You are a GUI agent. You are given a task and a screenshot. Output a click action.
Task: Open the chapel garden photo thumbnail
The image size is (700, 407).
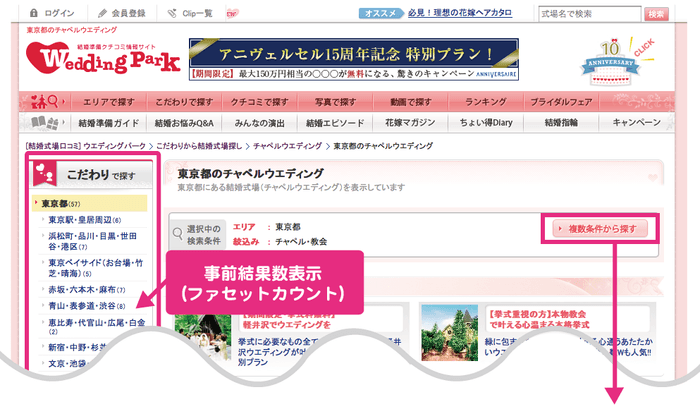tap(450, 332)
